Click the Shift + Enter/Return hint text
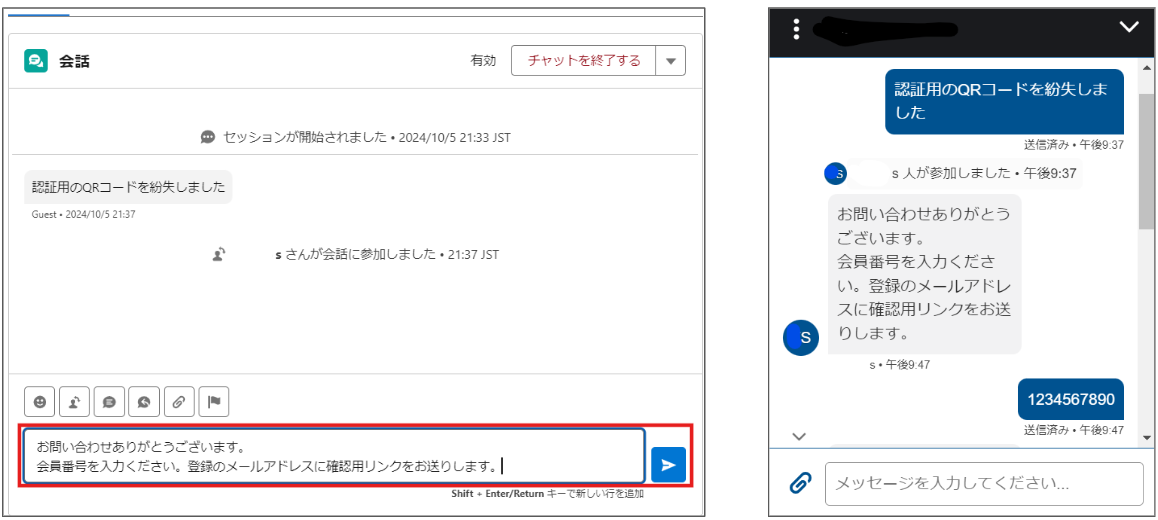This screenshot has height=520, width=1158. [547, 494]
